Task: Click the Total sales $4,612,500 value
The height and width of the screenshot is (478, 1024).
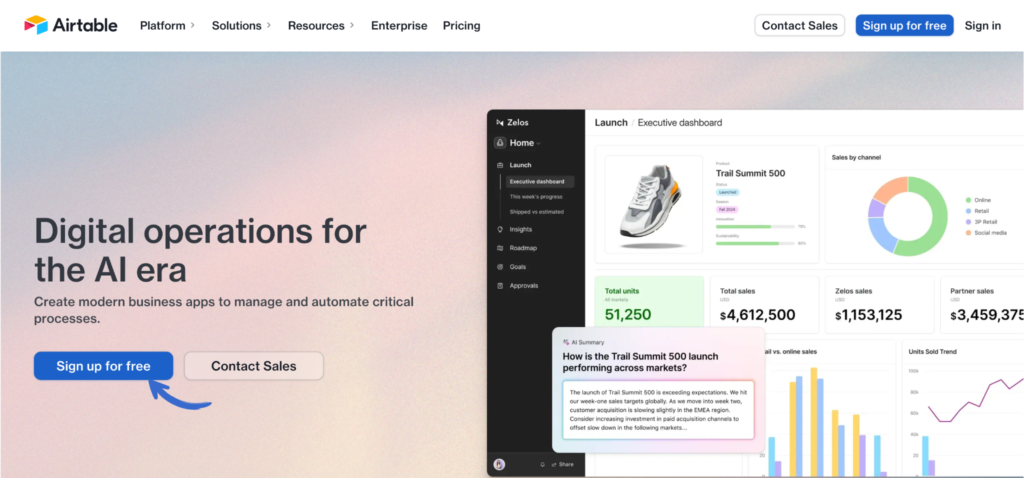Action: (x=758, y=315)
